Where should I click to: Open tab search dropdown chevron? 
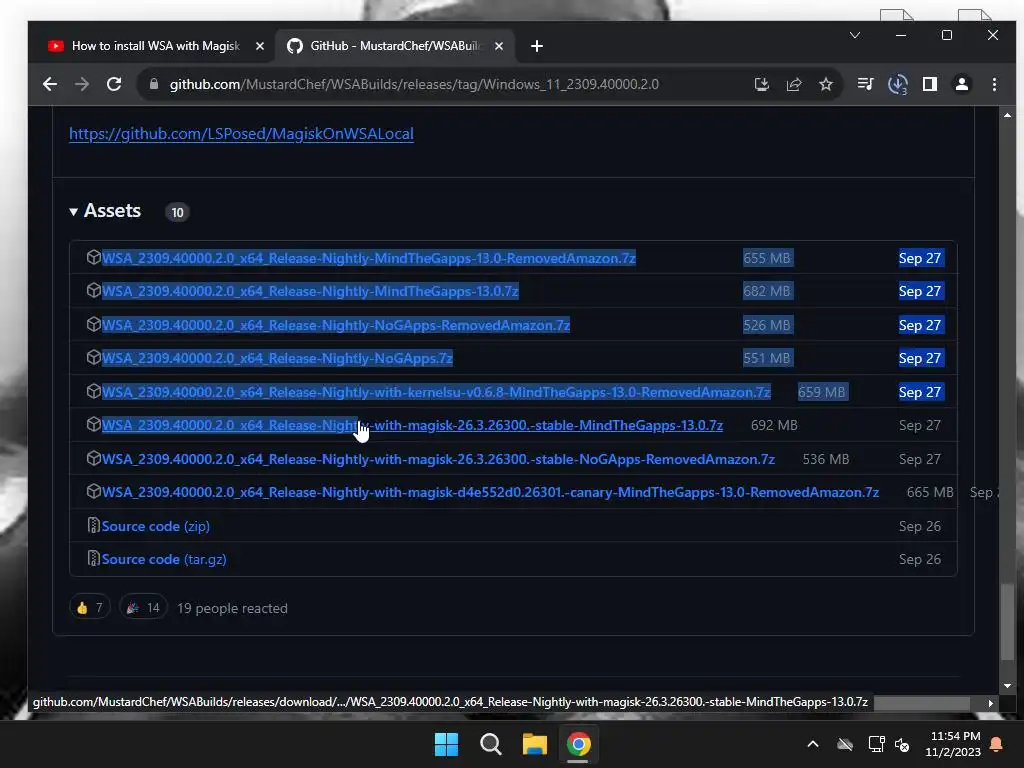tap(855, 35)
